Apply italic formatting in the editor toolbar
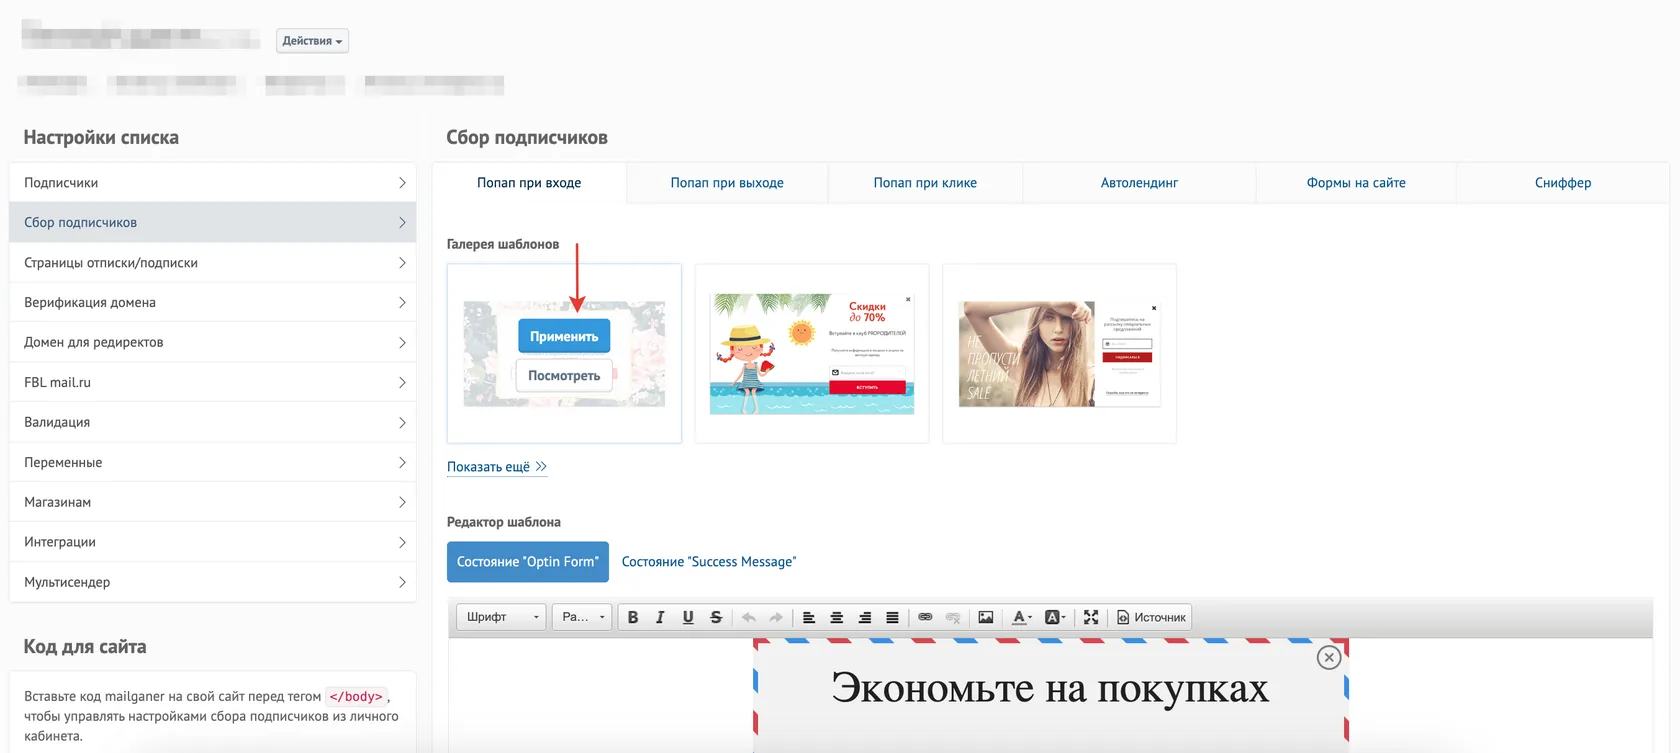The image size is (1680, 753). [x=660, y=617]
